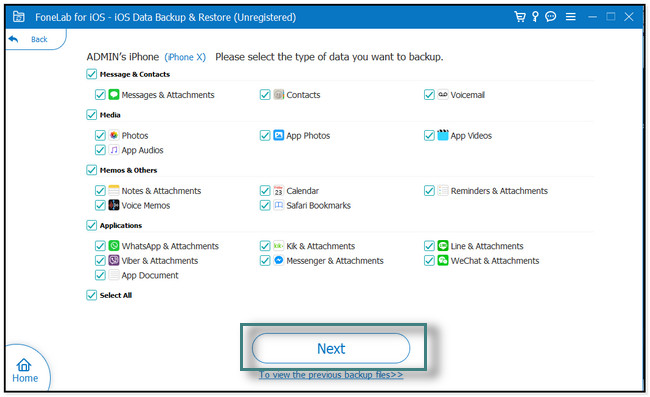This screenshot has width=650, height=397.
Task: Open the shopping cart purchase icon
Action: point(519,17)
